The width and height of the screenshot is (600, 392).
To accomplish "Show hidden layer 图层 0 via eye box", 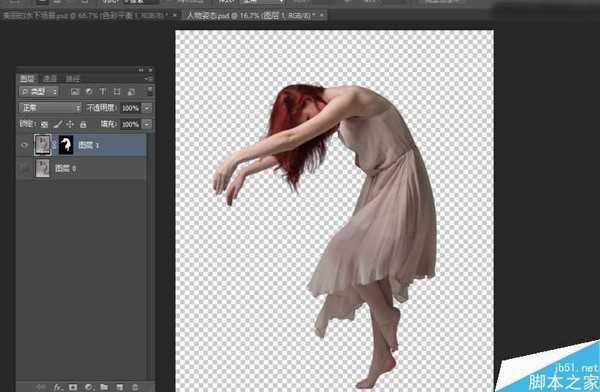I will coord(24,168).
